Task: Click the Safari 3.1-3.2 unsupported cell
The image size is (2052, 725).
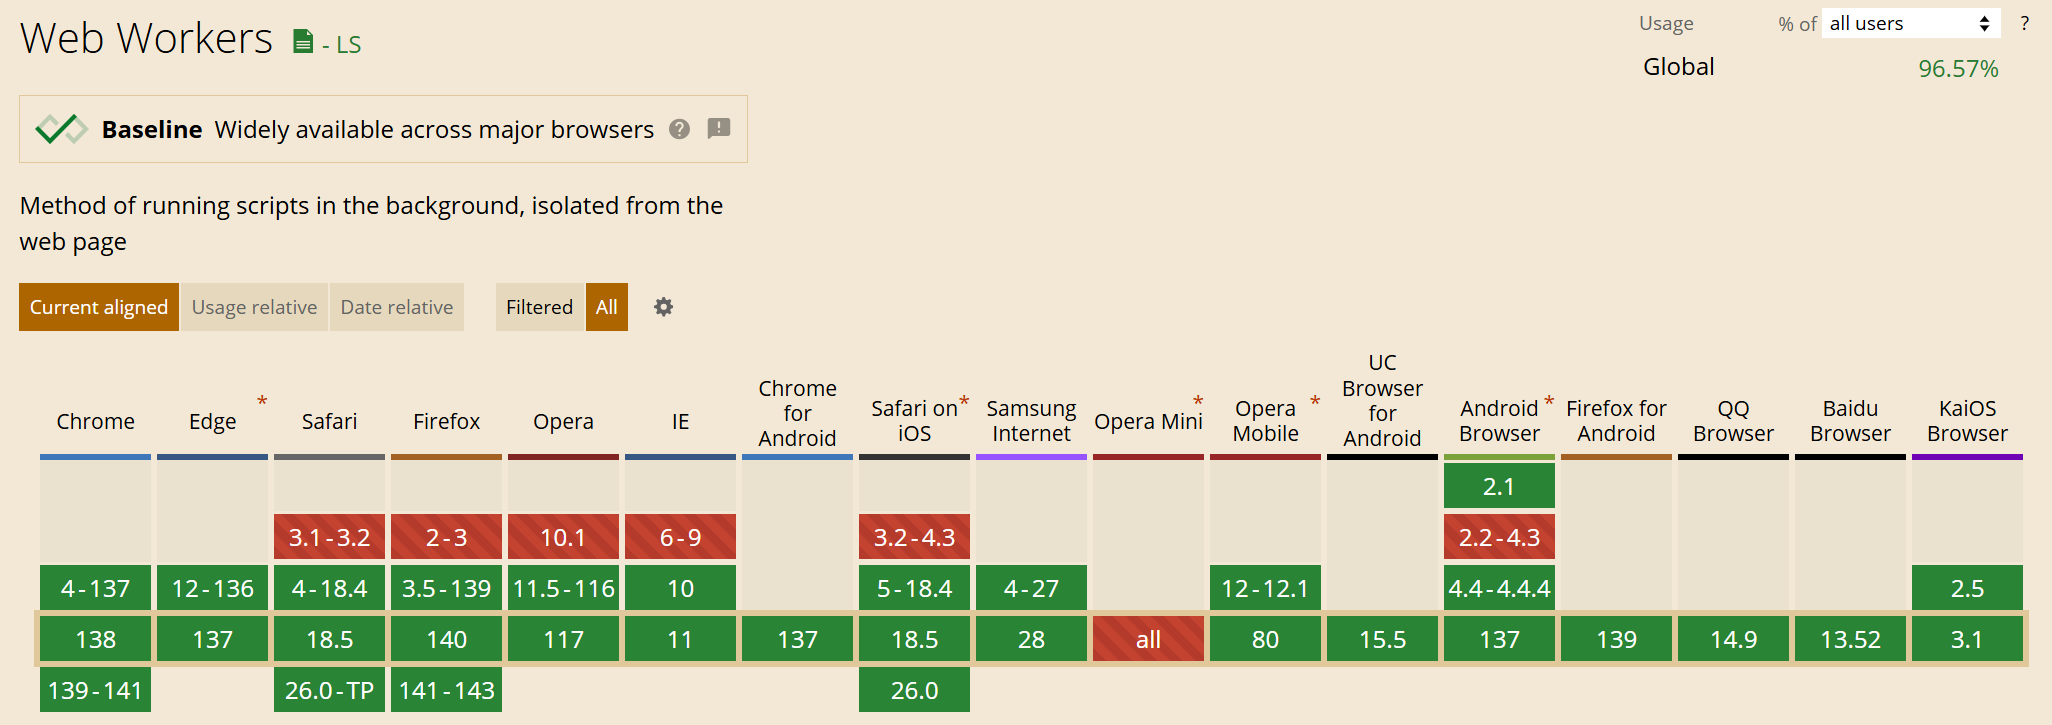Action: pyautogui.click(x=329, y=537)
